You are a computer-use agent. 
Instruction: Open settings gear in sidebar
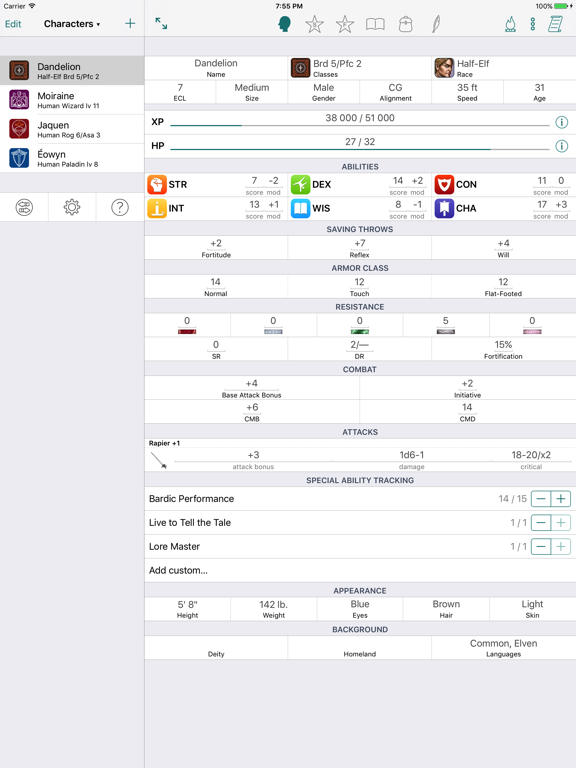(72, 207)
